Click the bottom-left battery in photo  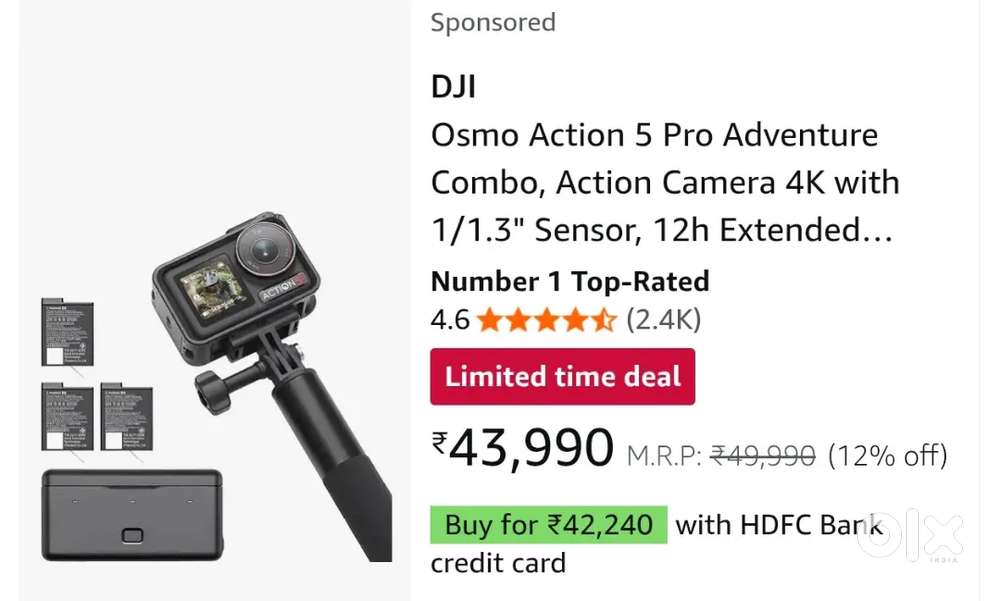[67, 416]
